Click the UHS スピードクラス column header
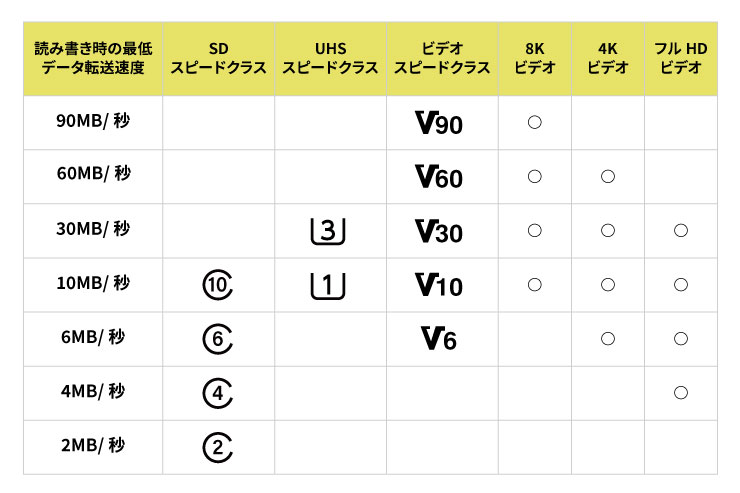The image size is (740, 493). [330, 58]
